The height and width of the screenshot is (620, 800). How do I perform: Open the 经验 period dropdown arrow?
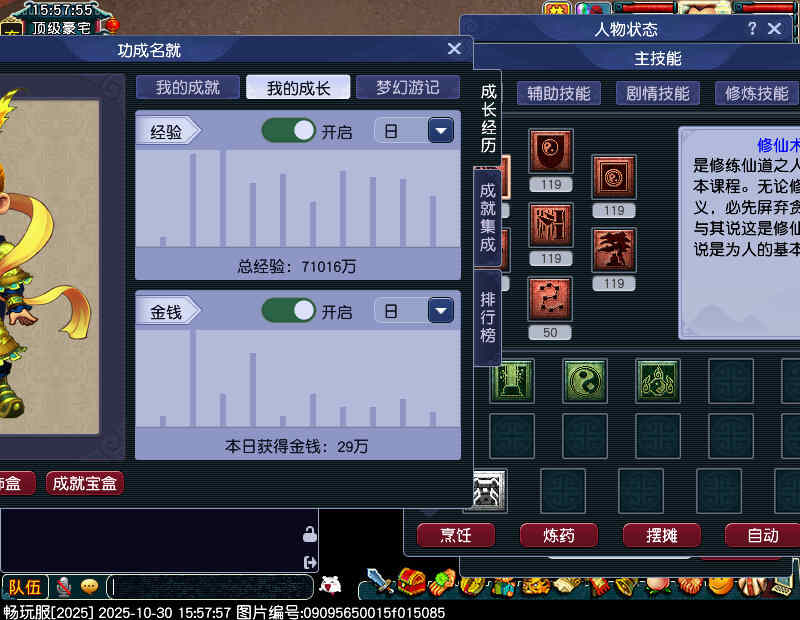(441, 131)
